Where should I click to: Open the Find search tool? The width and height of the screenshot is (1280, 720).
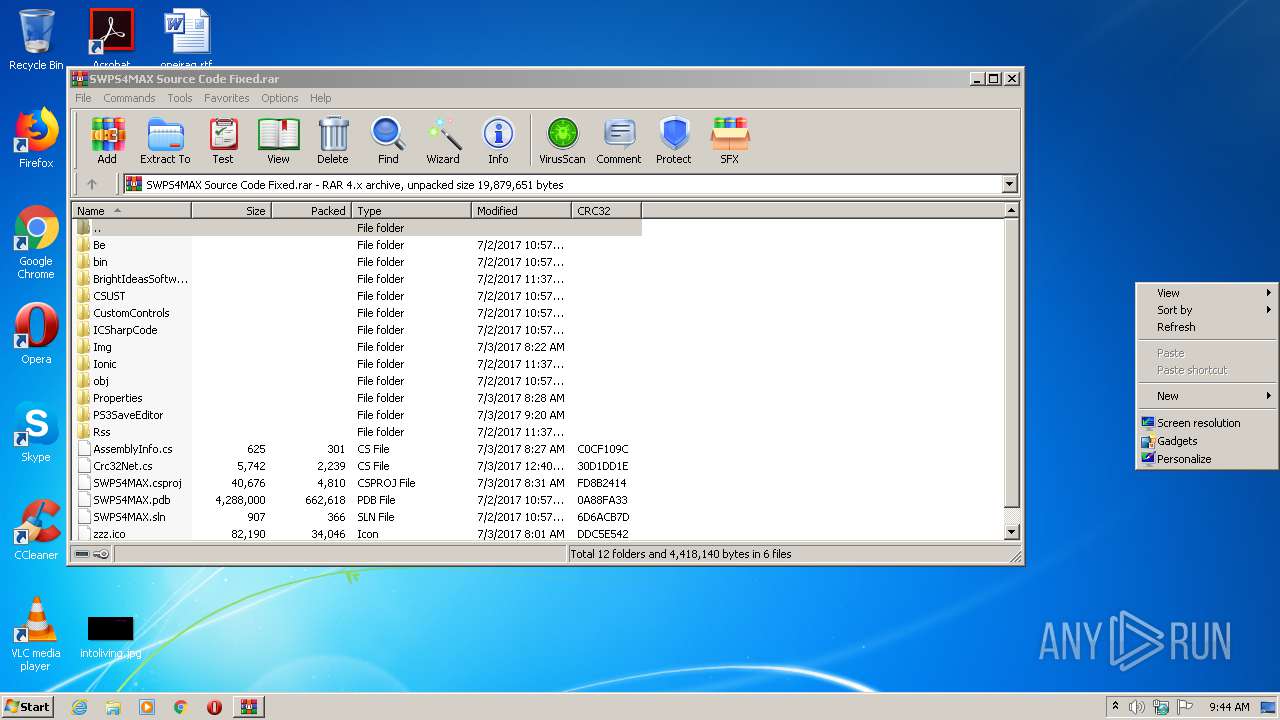(388, 140)
